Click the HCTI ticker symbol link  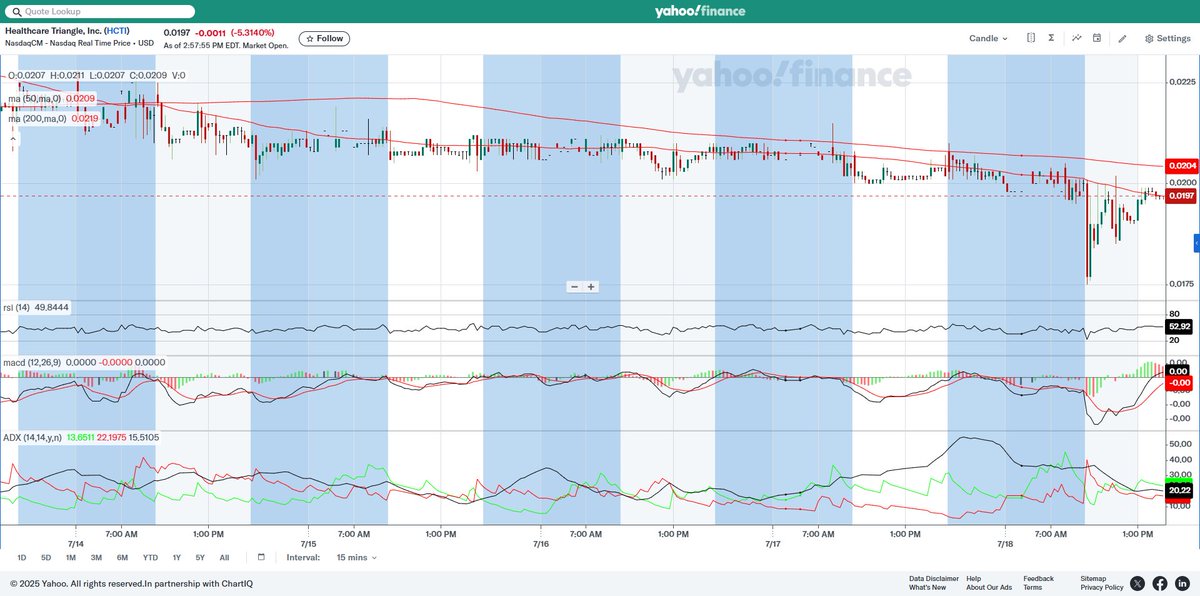point(116,31)
